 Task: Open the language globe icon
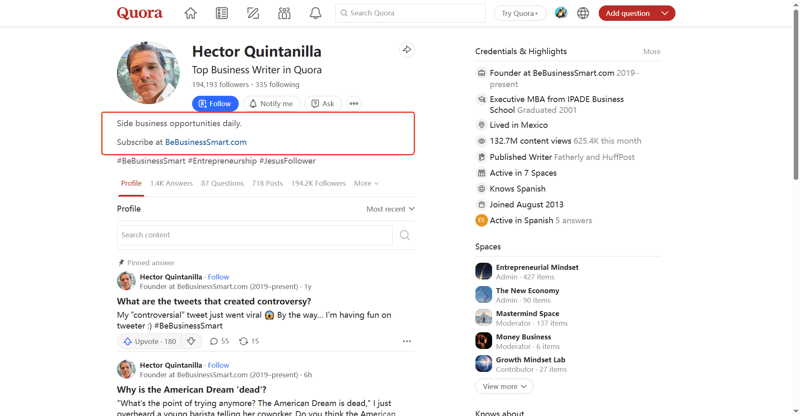(583, 13)
